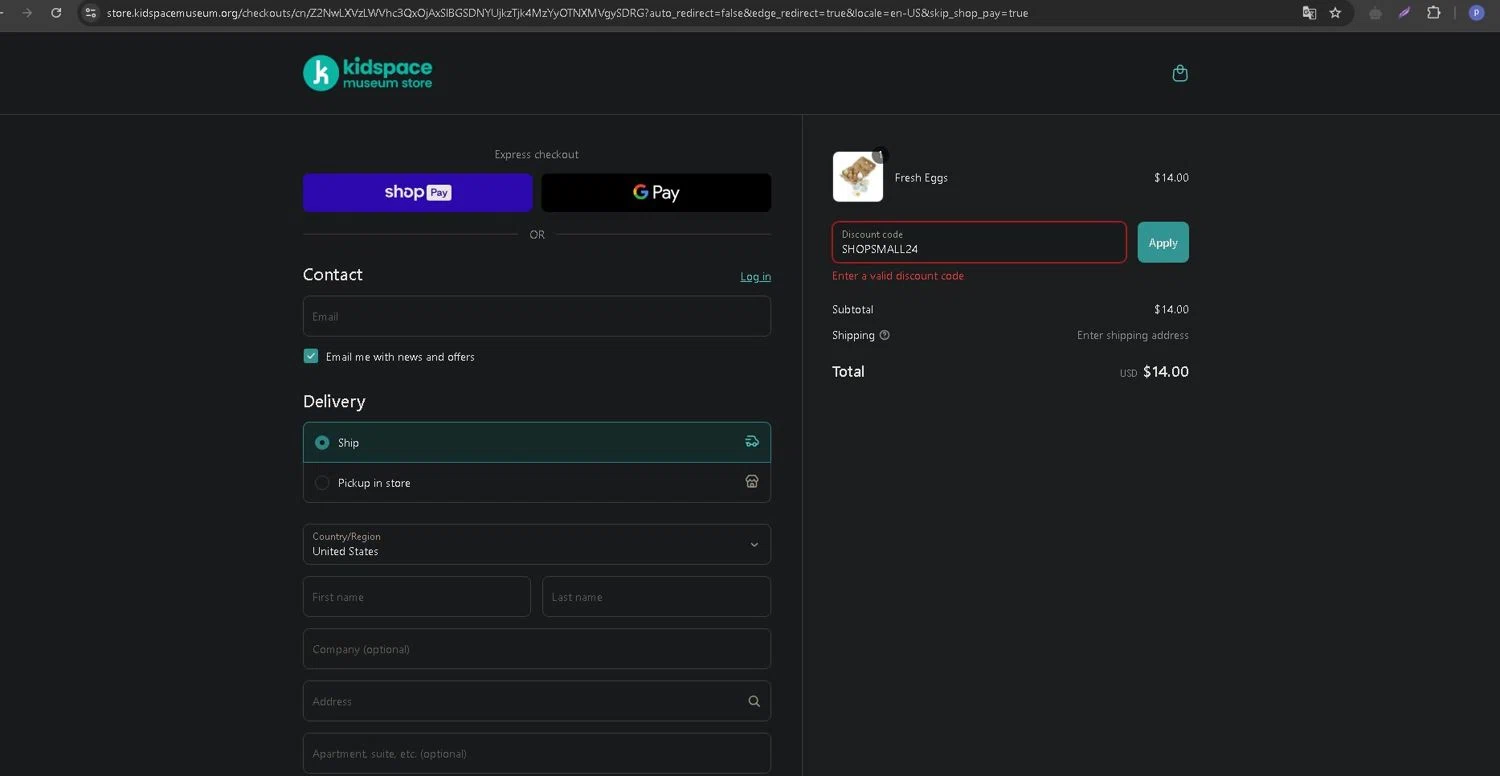Focus the Email input field
This screenshot has width=1500, height=776.
coord(537,316)
